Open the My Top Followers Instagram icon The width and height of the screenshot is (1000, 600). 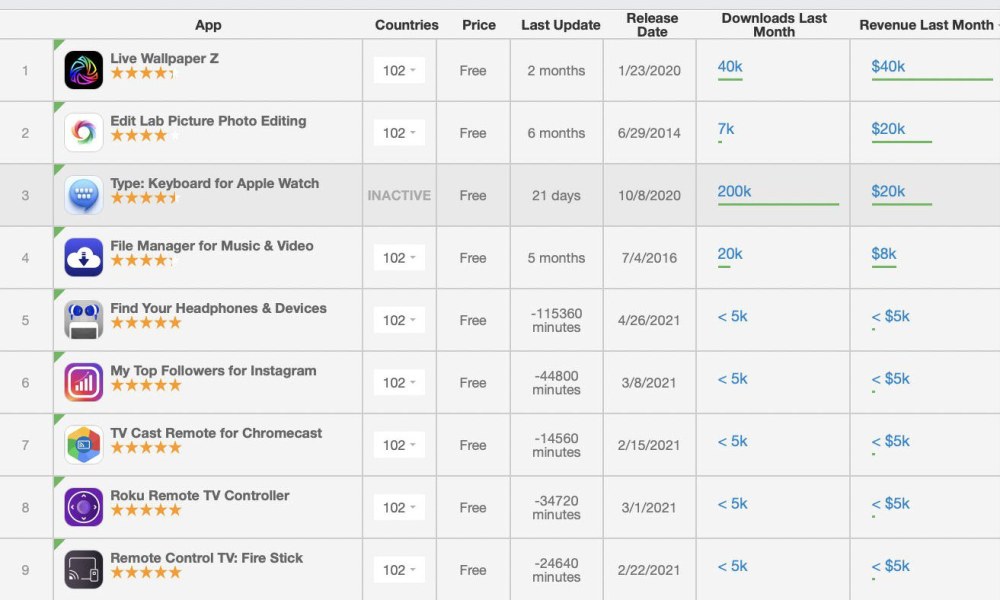click(84, 383)
